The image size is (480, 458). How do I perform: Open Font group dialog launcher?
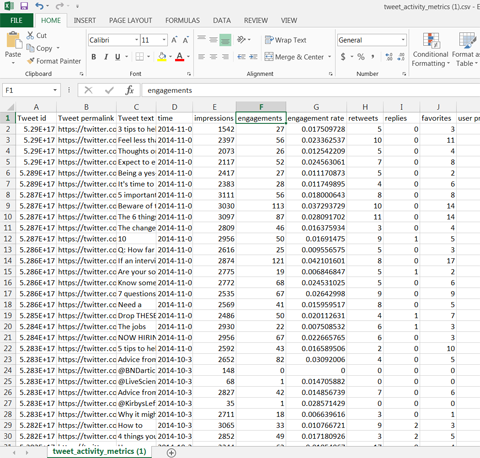click(x=189, y=74)
